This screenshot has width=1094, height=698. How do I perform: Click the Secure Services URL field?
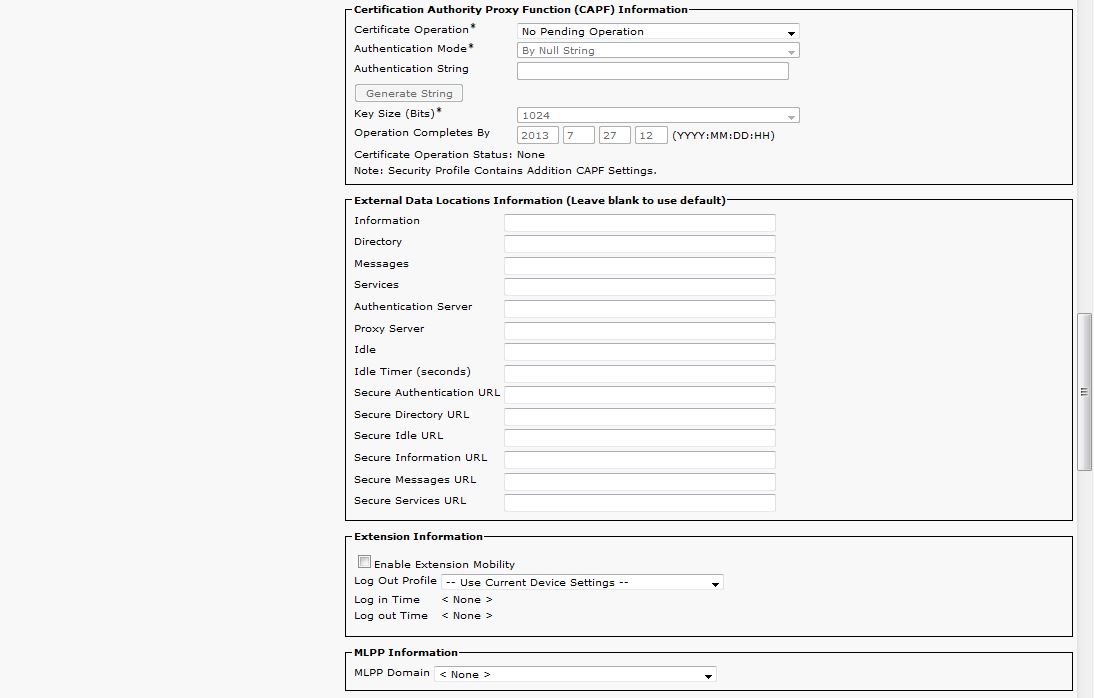click(639, 503)
